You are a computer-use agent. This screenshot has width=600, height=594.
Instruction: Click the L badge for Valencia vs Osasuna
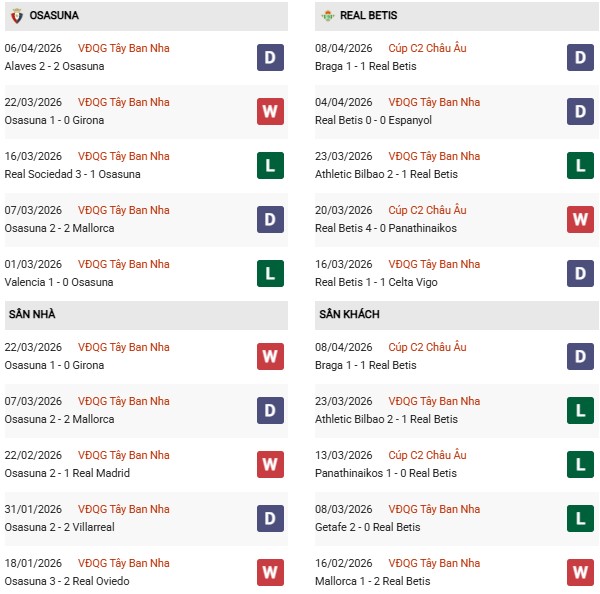pyautogui.click(x=270, y=273)
